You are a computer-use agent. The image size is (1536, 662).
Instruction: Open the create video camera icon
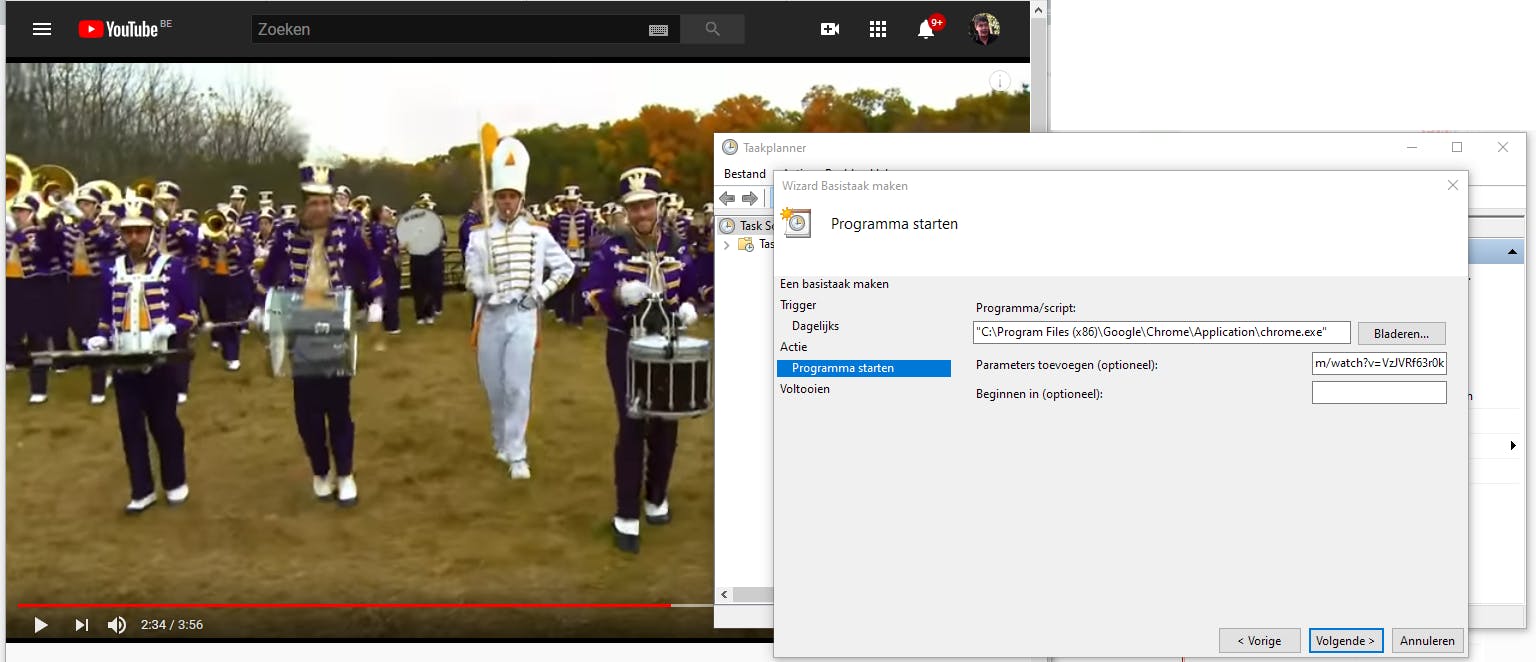tap(829, 29)
